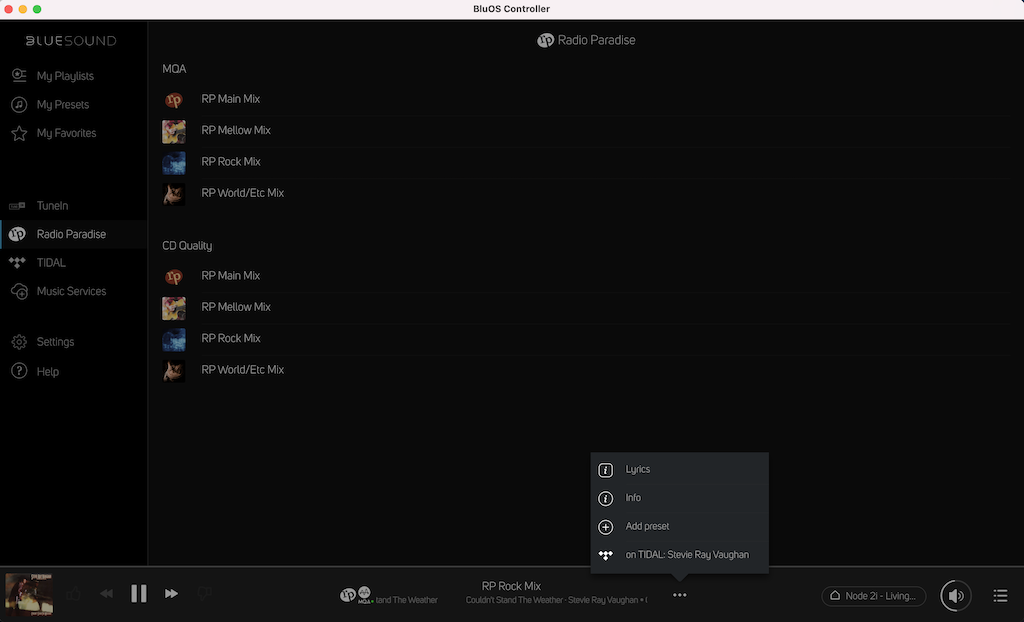Open Music Services in the sidebar
This screenshot has width=1024, height=622.
[x=73, y=291]
